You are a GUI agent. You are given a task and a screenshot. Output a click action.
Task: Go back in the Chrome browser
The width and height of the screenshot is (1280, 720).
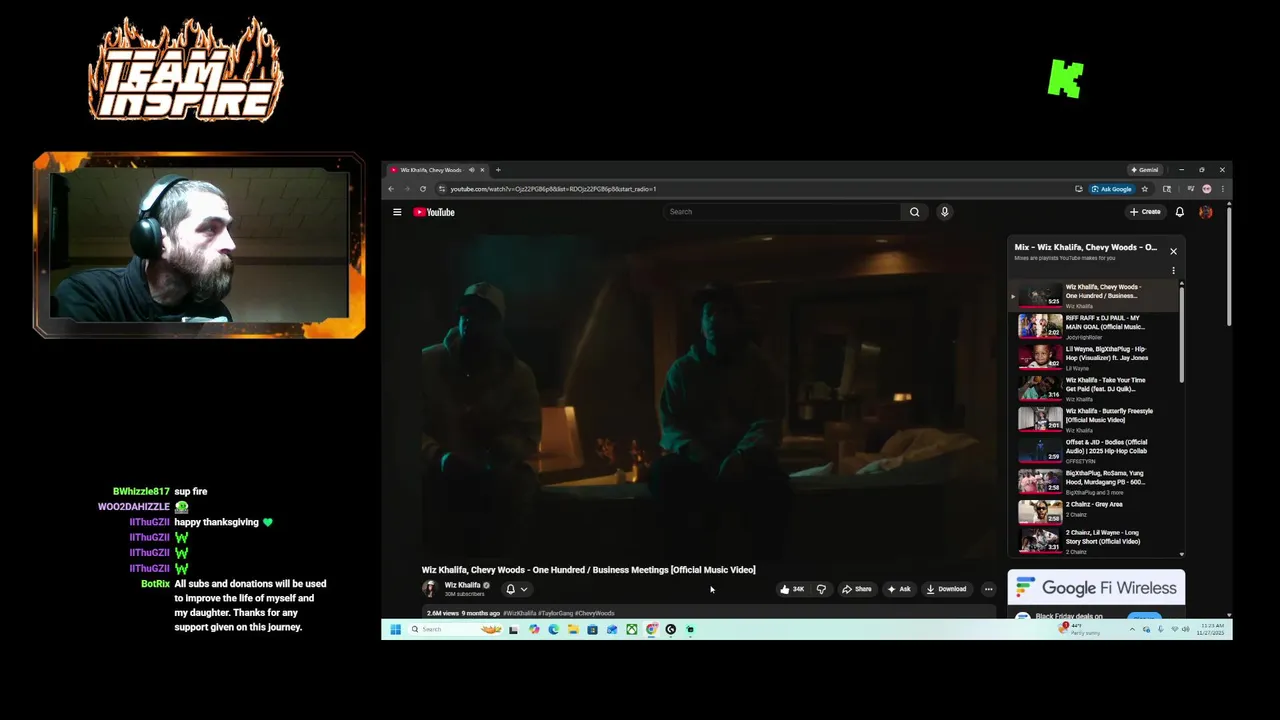point(391,189)
